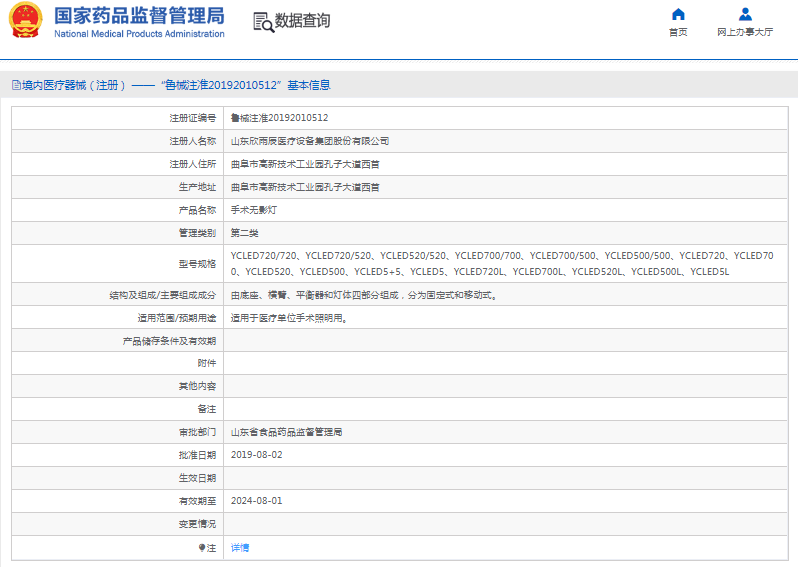Click the bulb icon beside 注
This screenshot has height=567, width=798.
click(x=201, y=548)
